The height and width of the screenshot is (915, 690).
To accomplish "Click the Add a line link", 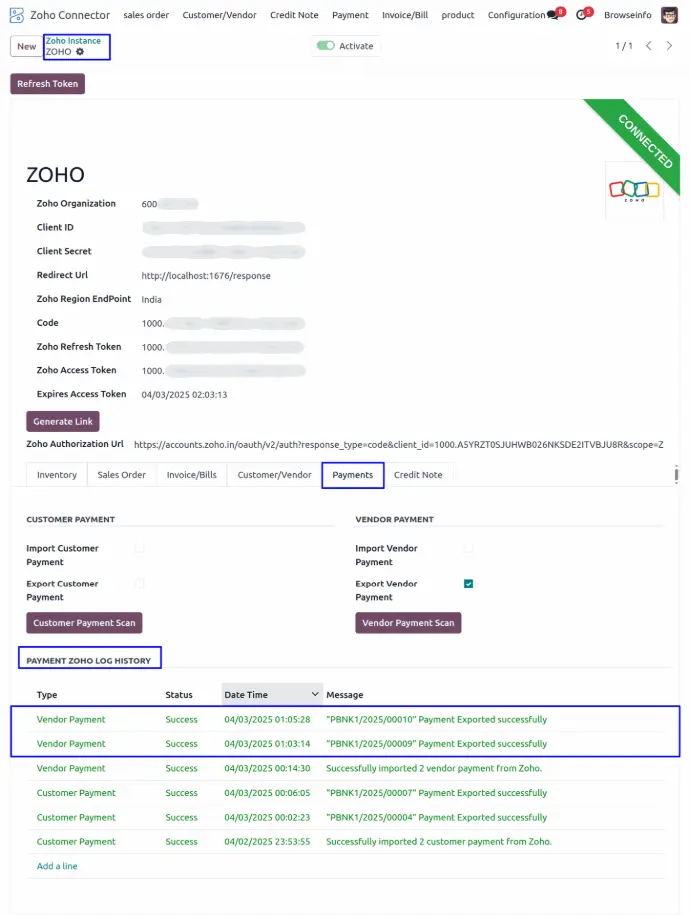I will click(57, 866).
